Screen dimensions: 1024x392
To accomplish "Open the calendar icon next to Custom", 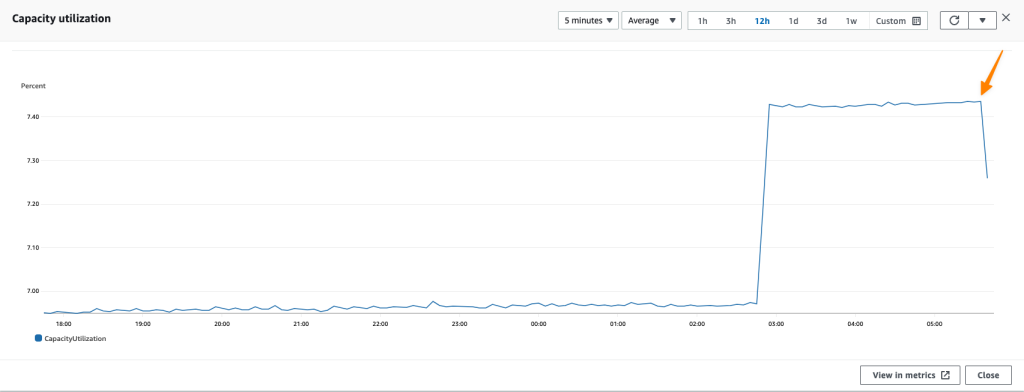I will pos(916,20).
